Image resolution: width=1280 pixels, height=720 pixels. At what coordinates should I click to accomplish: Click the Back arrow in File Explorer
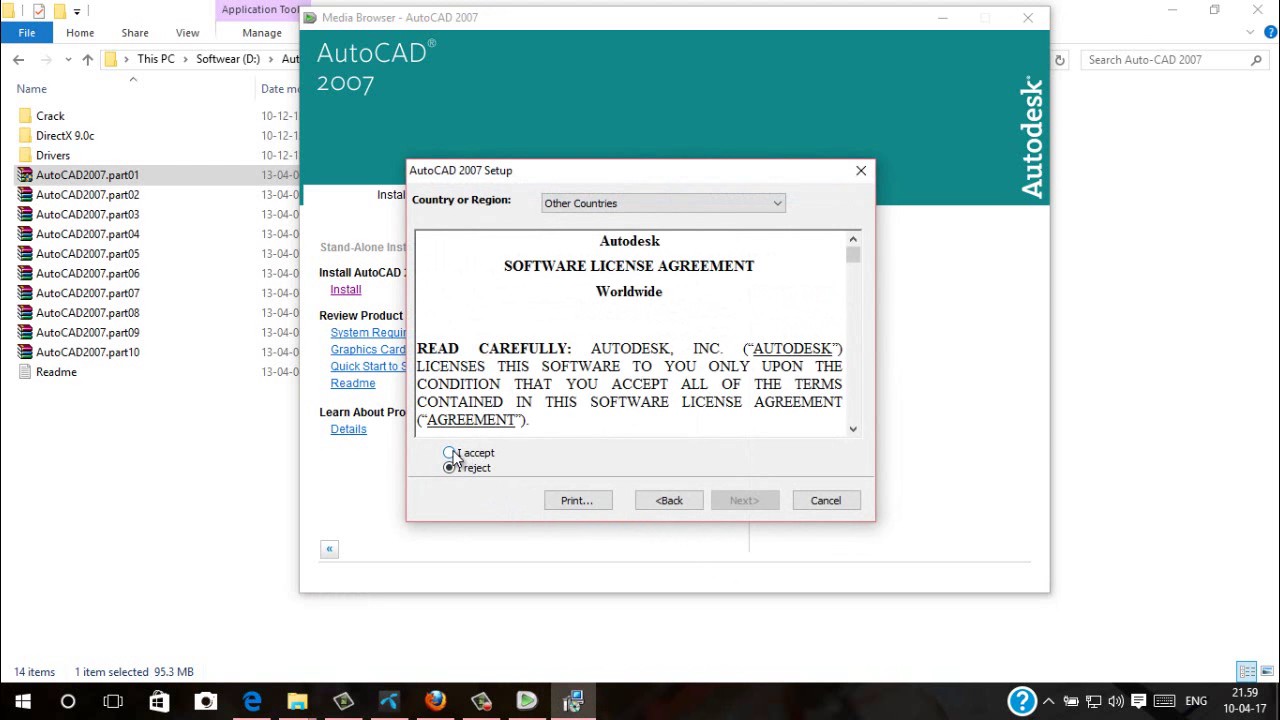coord(18,60)
